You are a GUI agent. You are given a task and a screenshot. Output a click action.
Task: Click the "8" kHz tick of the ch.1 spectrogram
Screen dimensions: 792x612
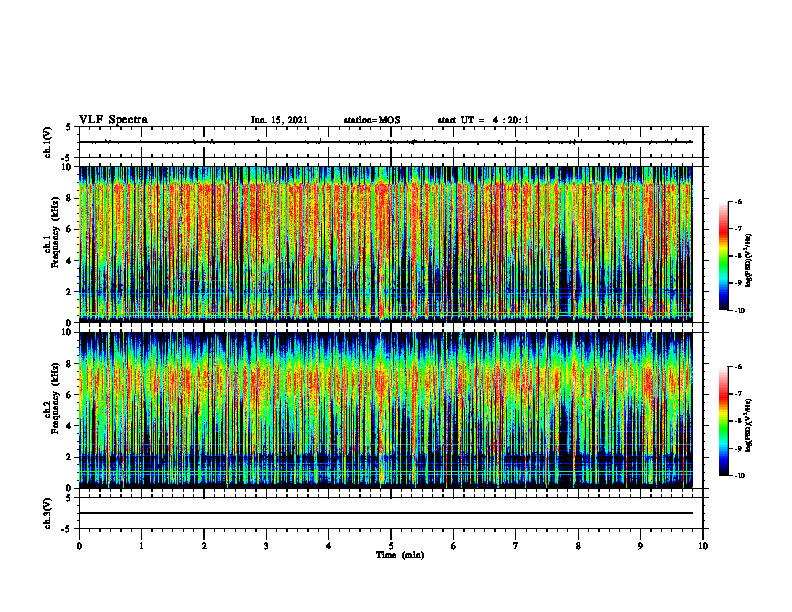[69, 198]
